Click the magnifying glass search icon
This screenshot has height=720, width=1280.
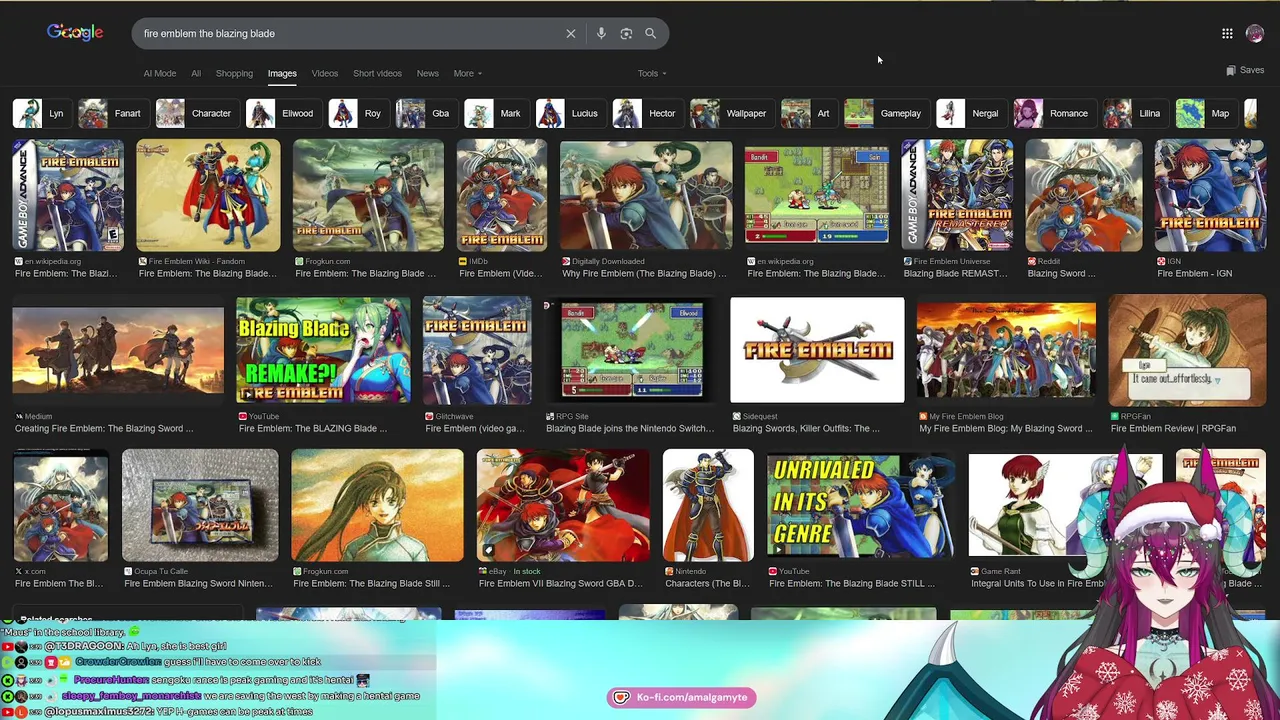(x=650, y=33)
